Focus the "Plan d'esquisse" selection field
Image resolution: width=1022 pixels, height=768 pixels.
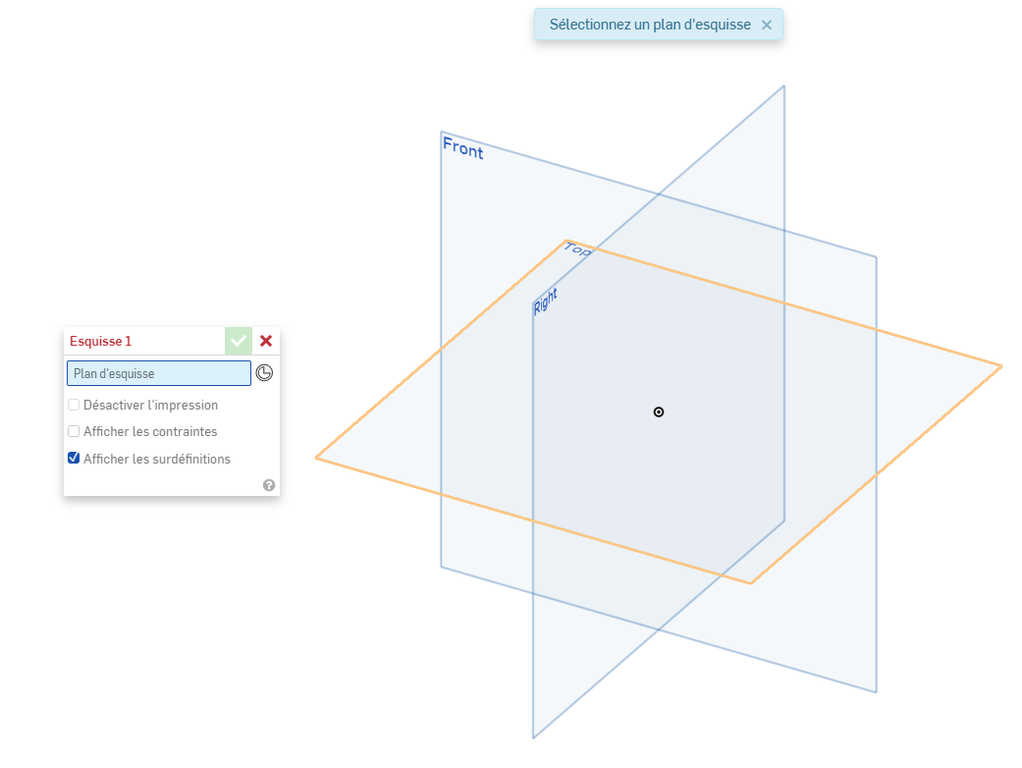coord(159,373)
